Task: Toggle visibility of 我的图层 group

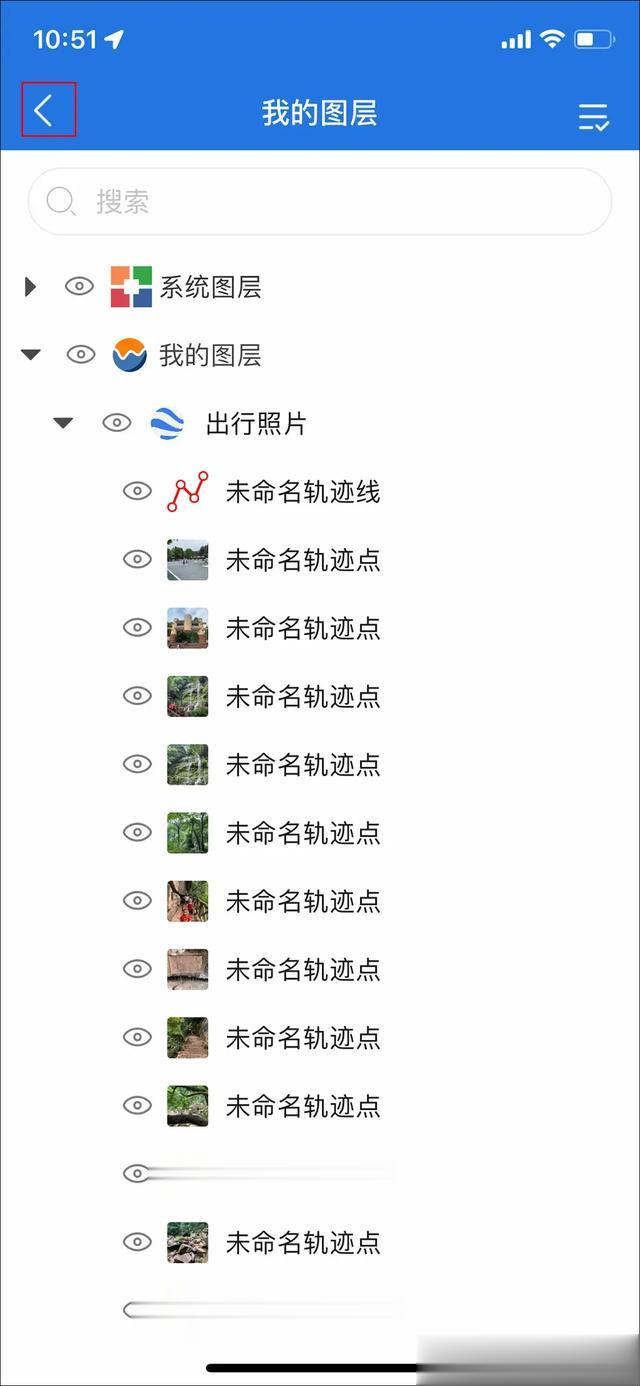Action: point(80,355)
